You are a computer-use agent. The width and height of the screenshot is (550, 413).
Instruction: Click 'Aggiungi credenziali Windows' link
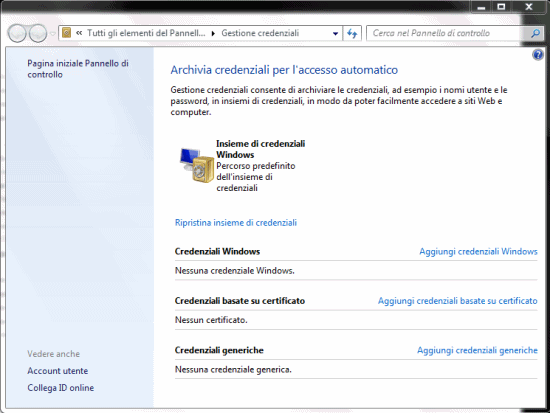click(x=478, y=251)
